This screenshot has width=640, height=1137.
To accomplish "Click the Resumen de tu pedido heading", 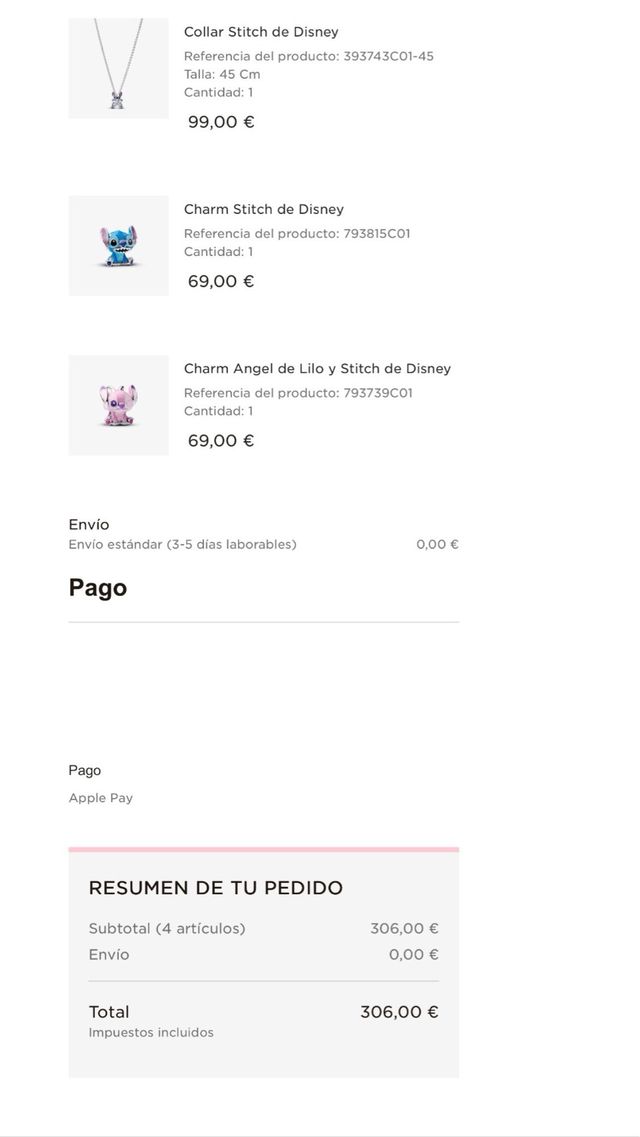I will click(215, 888).
